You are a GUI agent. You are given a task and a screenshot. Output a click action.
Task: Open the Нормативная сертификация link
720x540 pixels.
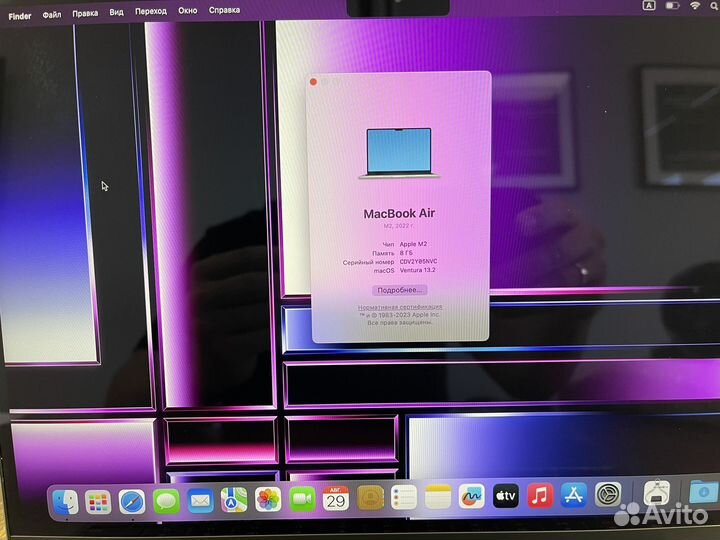[x=400, y=307]
